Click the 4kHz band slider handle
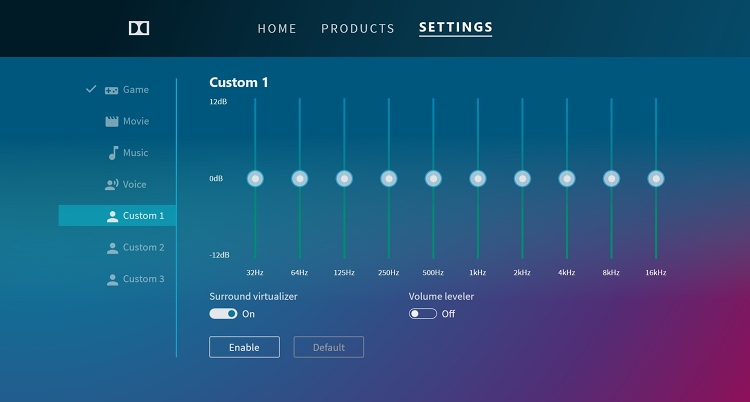This screenshot has height=402, width=750. point(567,179)
